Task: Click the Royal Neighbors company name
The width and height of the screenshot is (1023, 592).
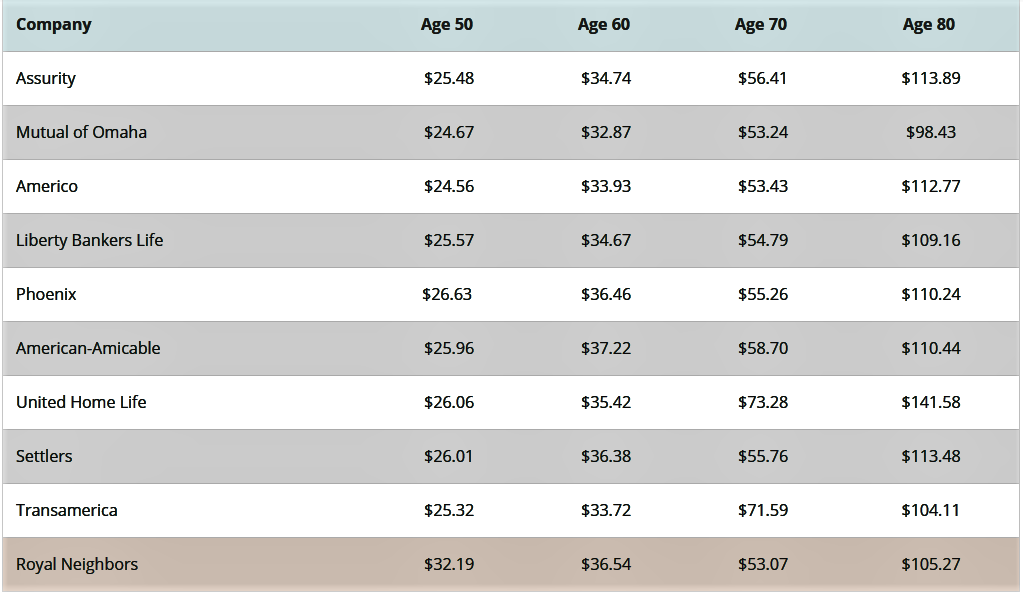Action: click(x=77, y=564)
